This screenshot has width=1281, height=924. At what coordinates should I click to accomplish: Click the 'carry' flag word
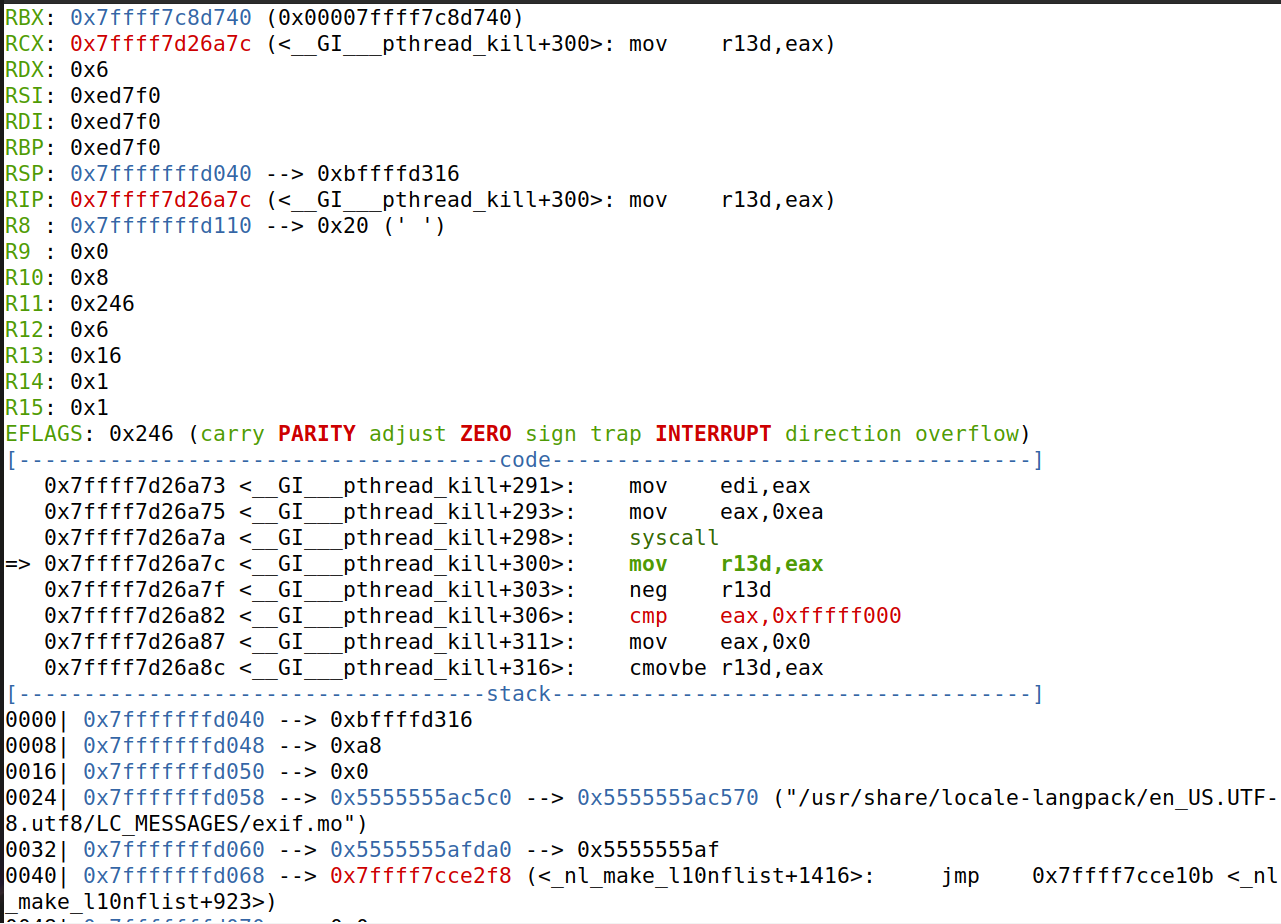(x=232, y=434)
